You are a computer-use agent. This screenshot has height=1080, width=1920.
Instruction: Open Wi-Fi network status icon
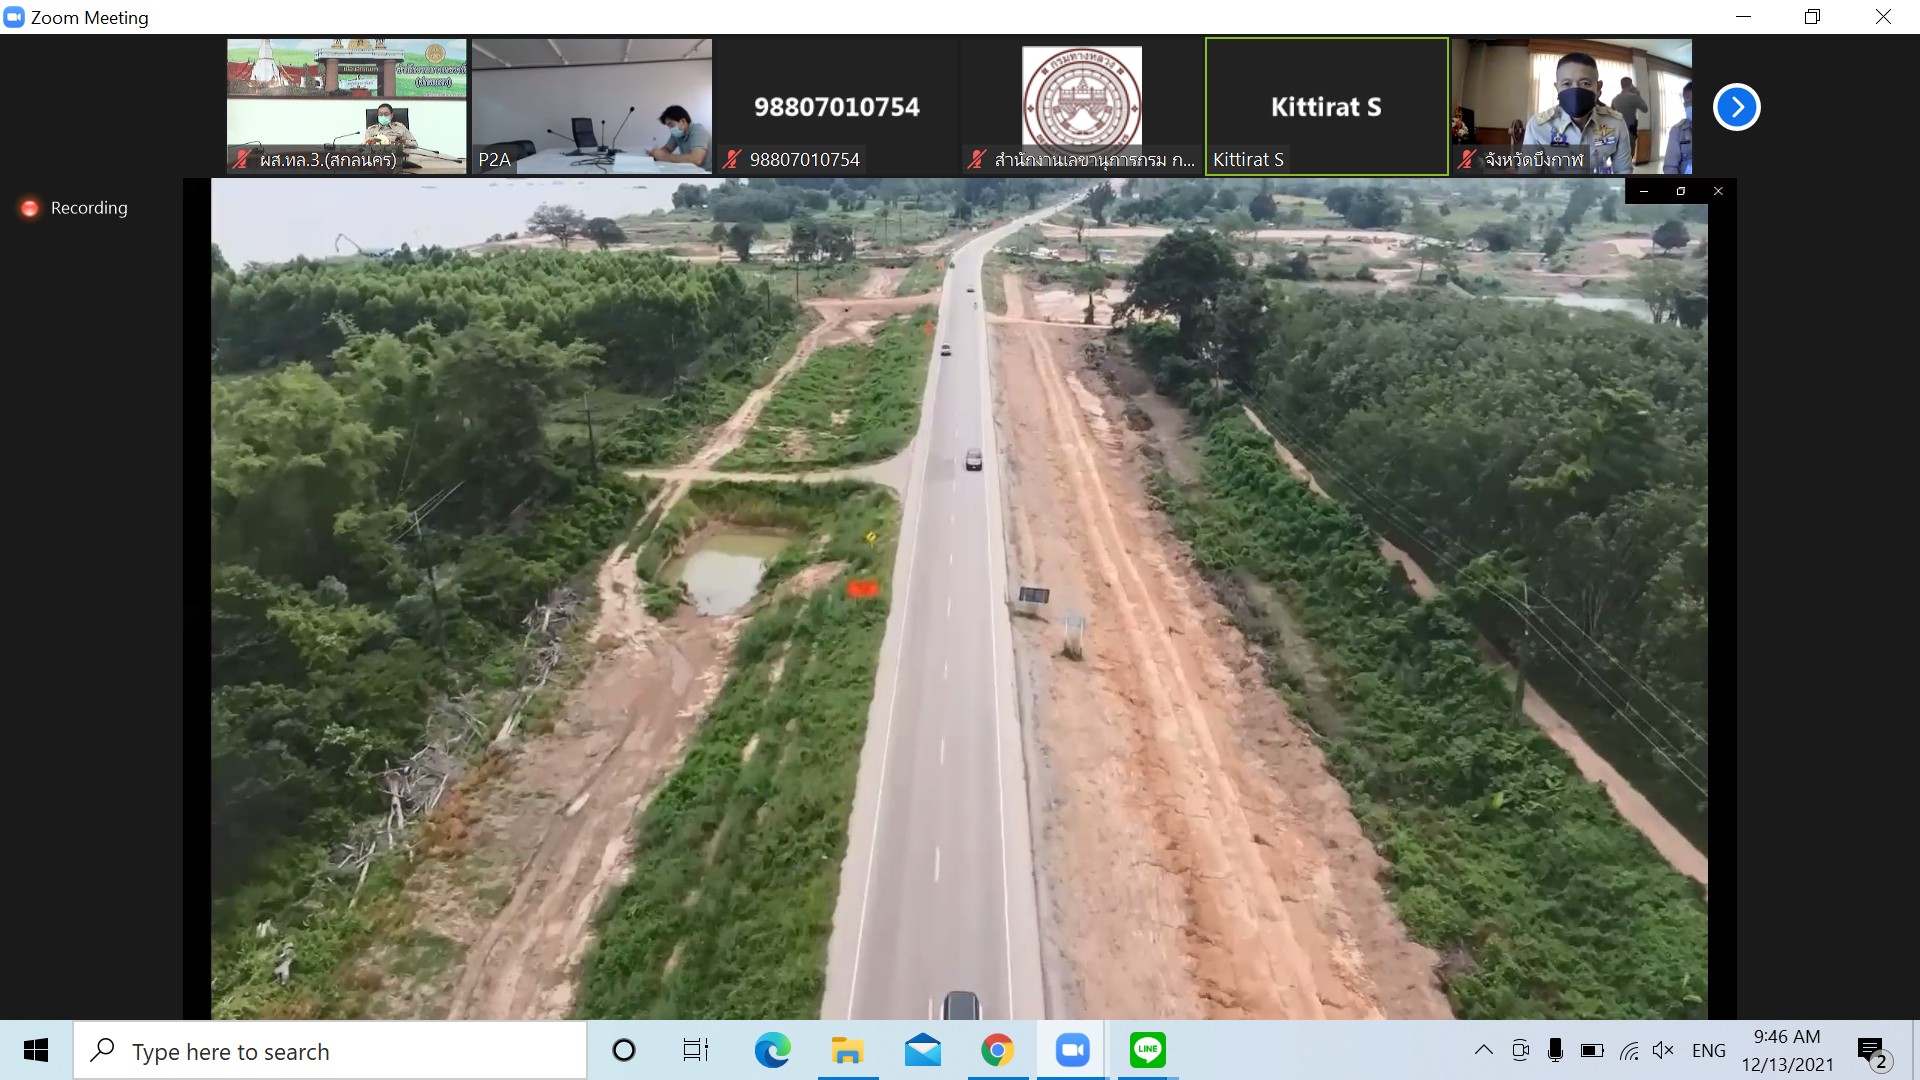point(1629,1050)
